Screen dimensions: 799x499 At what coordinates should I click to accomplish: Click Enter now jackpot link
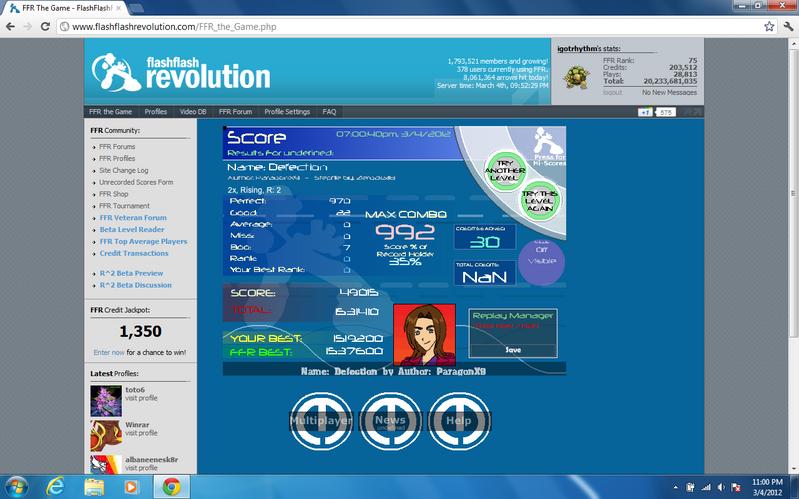[109, 352]
